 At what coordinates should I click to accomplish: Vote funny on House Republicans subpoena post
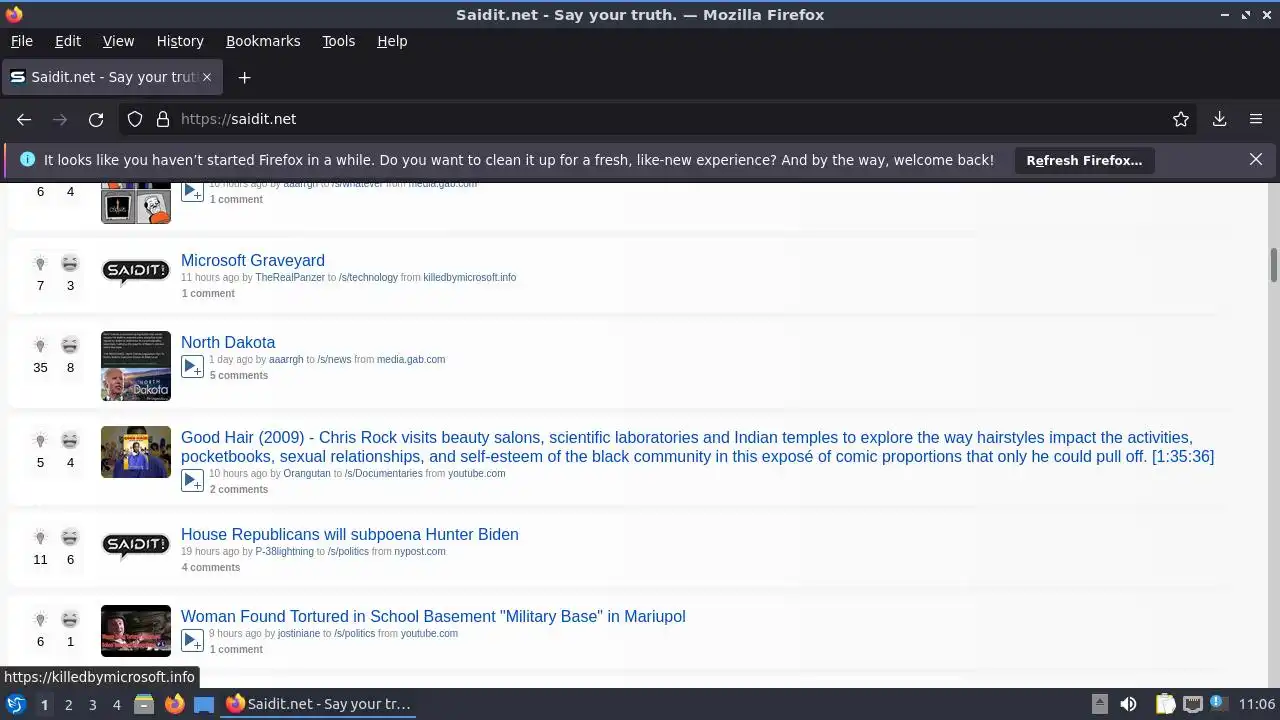(x=70, y=538)
